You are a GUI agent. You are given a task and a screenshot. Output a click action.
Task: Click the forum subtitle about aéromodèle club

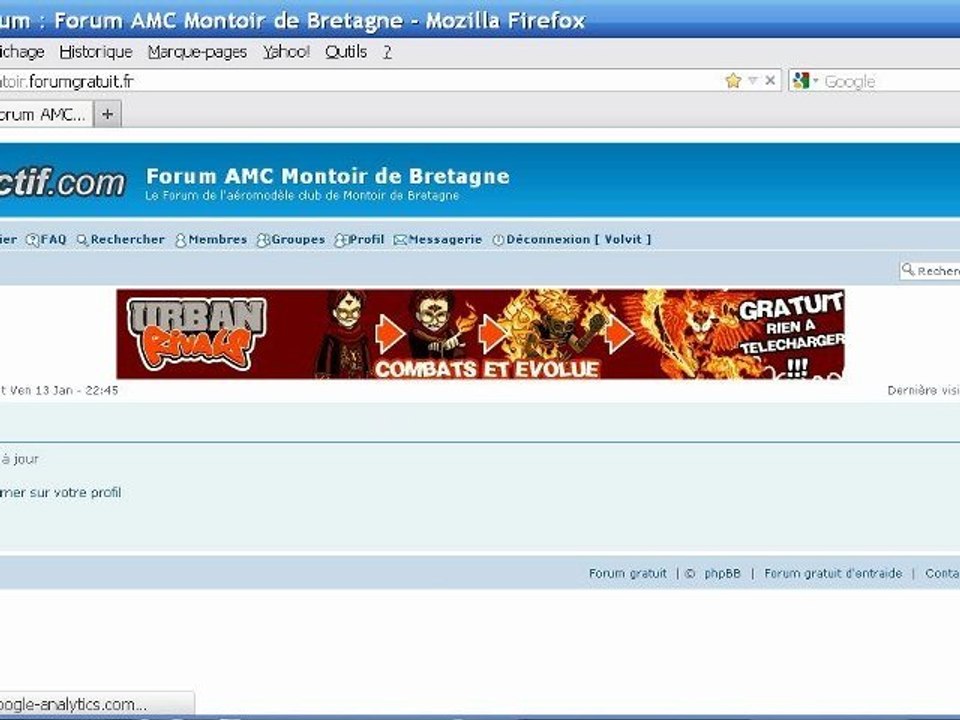tap(302, 196)
